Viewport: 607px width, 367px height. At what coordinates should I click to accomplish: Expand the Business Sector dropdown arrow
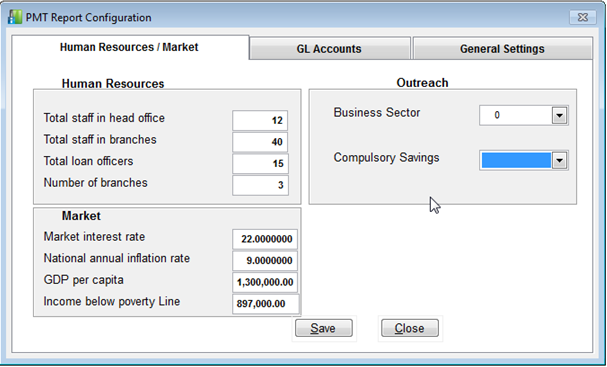pyautogui.click(x=559, y=115)
